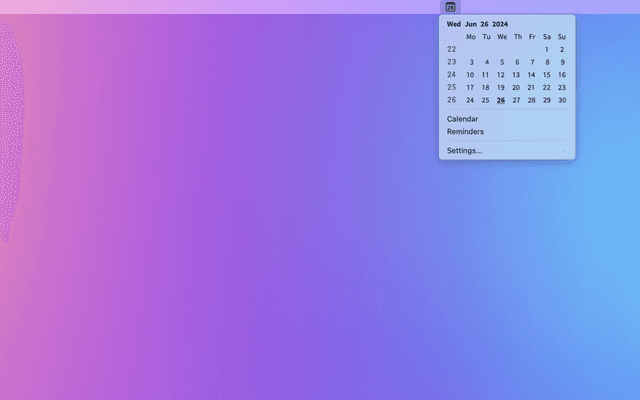Choose Tuesday June 18 in the calendar

(486, 87)
